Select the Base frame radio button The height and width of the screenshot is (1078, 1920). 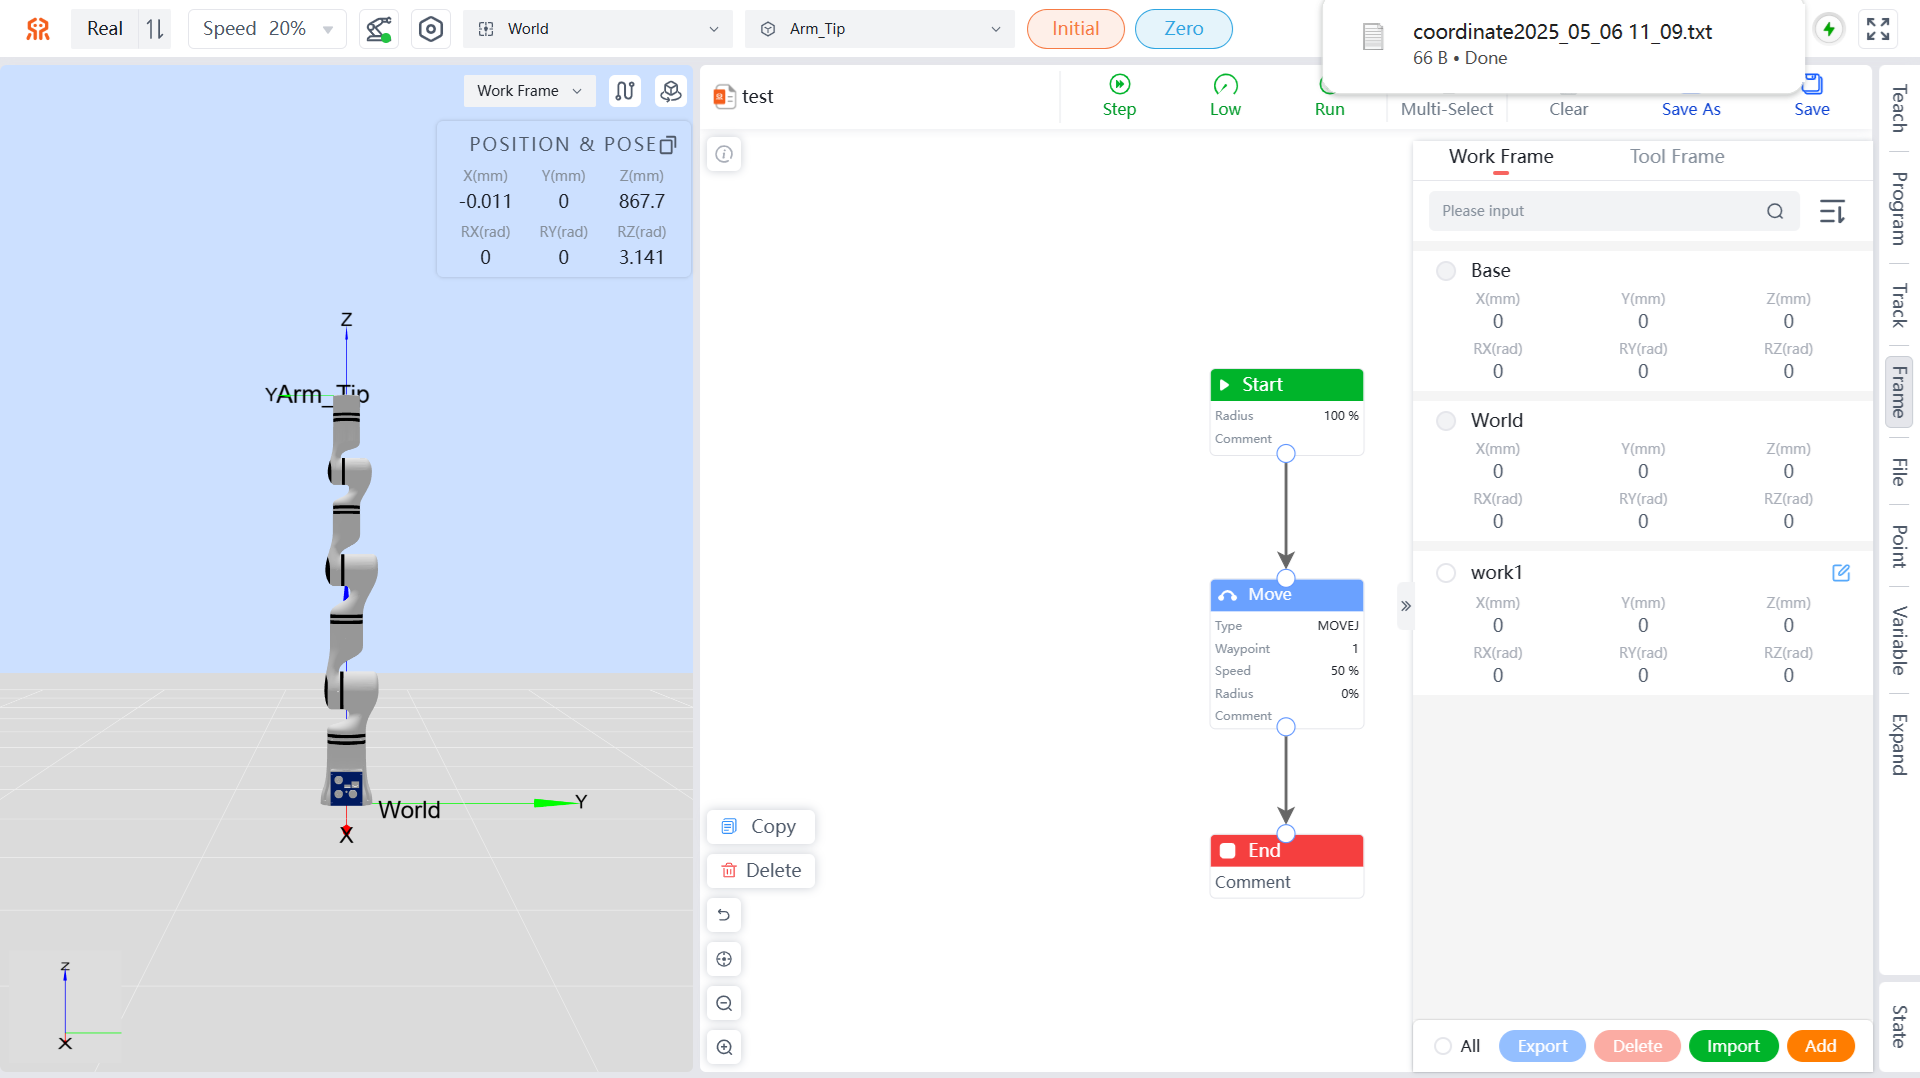click(x=1446, y=271)
